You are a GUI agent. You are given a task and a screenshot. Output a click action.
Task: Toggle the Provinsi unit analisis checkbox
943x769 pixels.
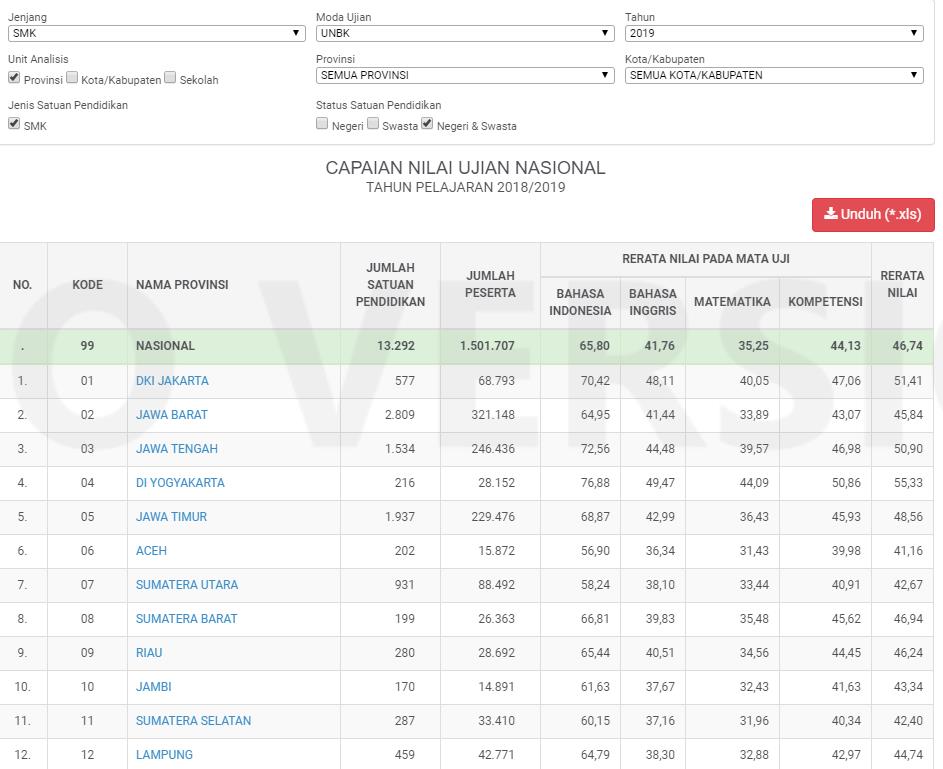point(14,78)
